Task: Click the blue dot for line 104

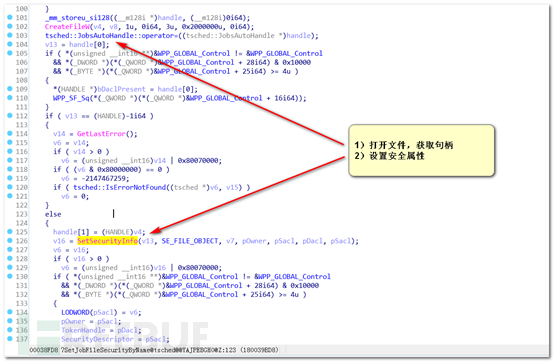Action: (10, 44)
